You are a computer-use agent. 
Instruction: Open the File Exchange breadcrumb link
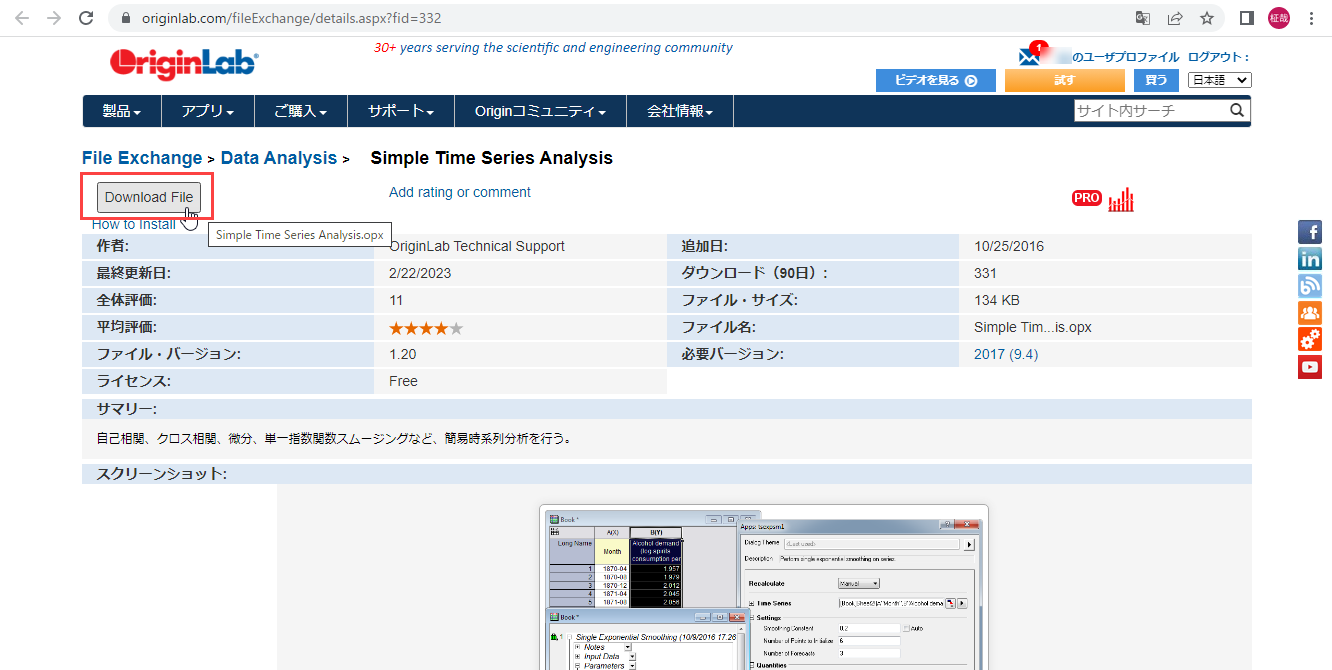tap(142, 158)
